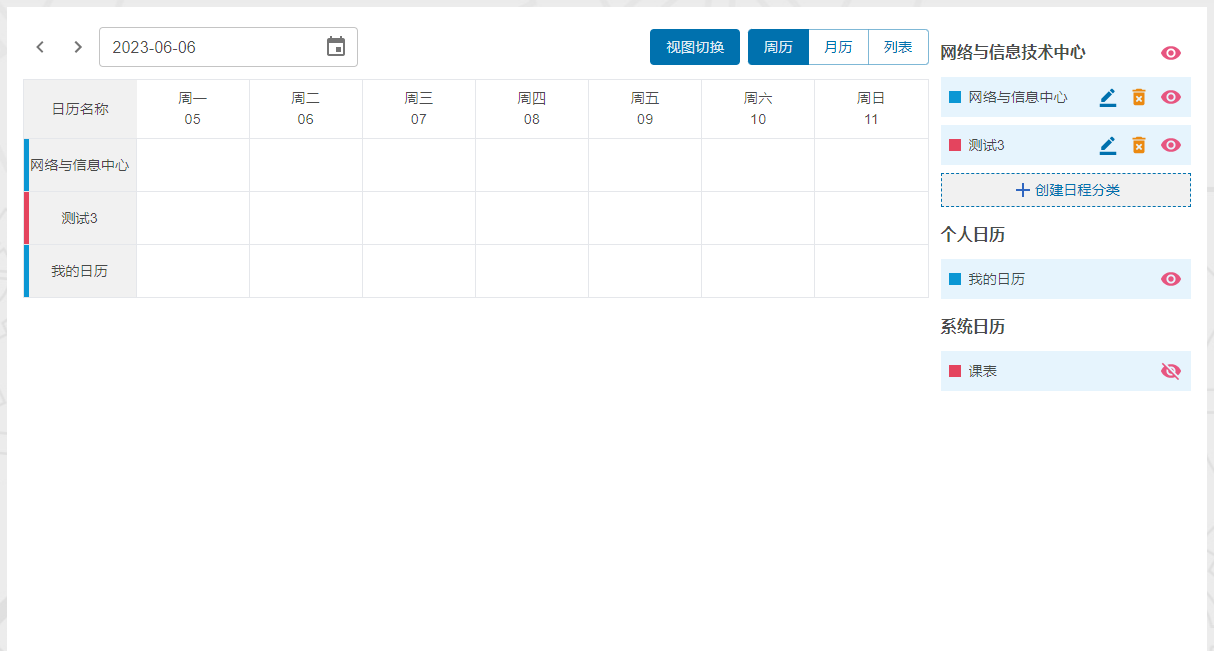
Task: Select the 周历 week view tab
Action: [778, 47]
